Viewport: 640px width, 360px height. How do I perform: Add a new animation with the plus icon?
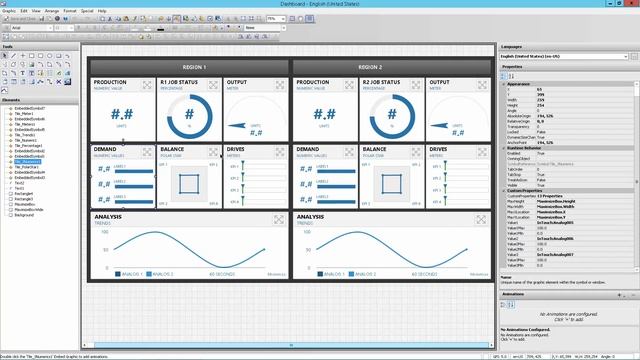619,295
